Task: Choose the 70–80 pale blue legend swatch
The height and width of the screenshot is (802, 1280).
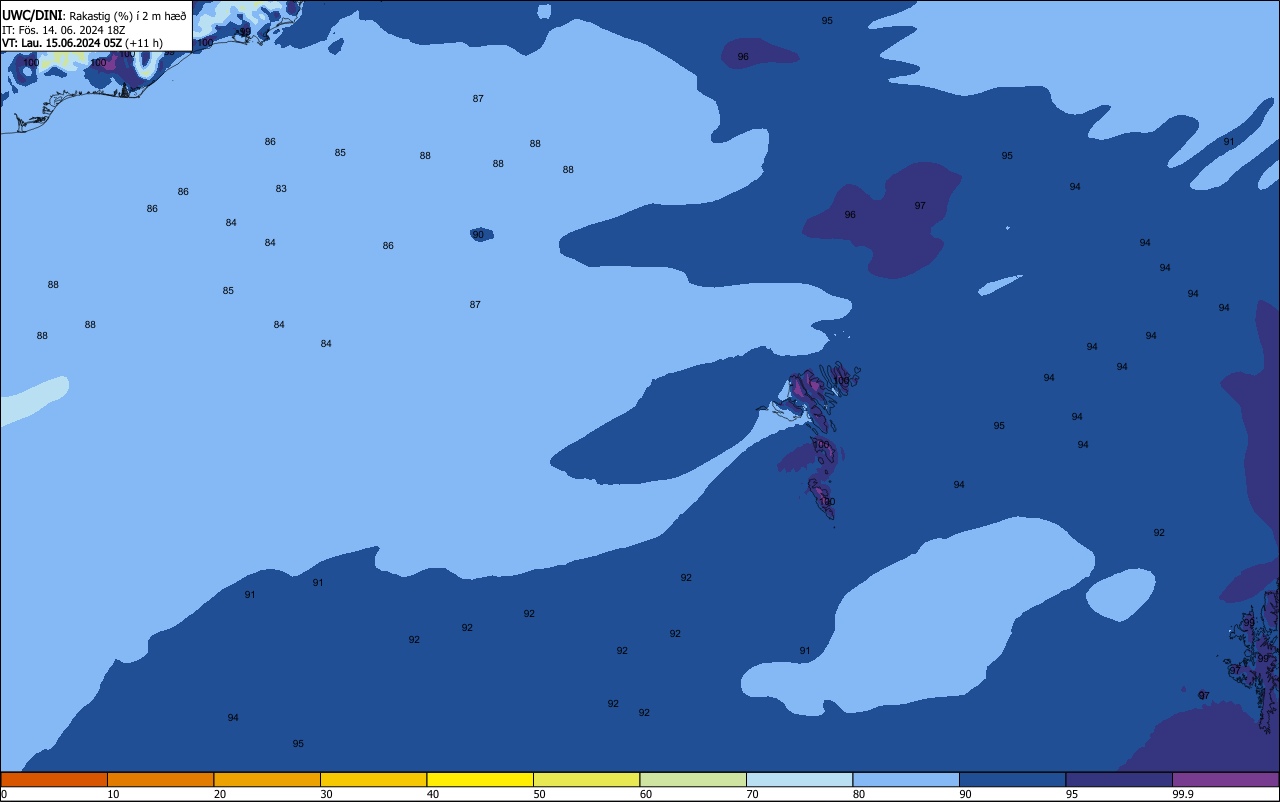Action: coord(799,779)
